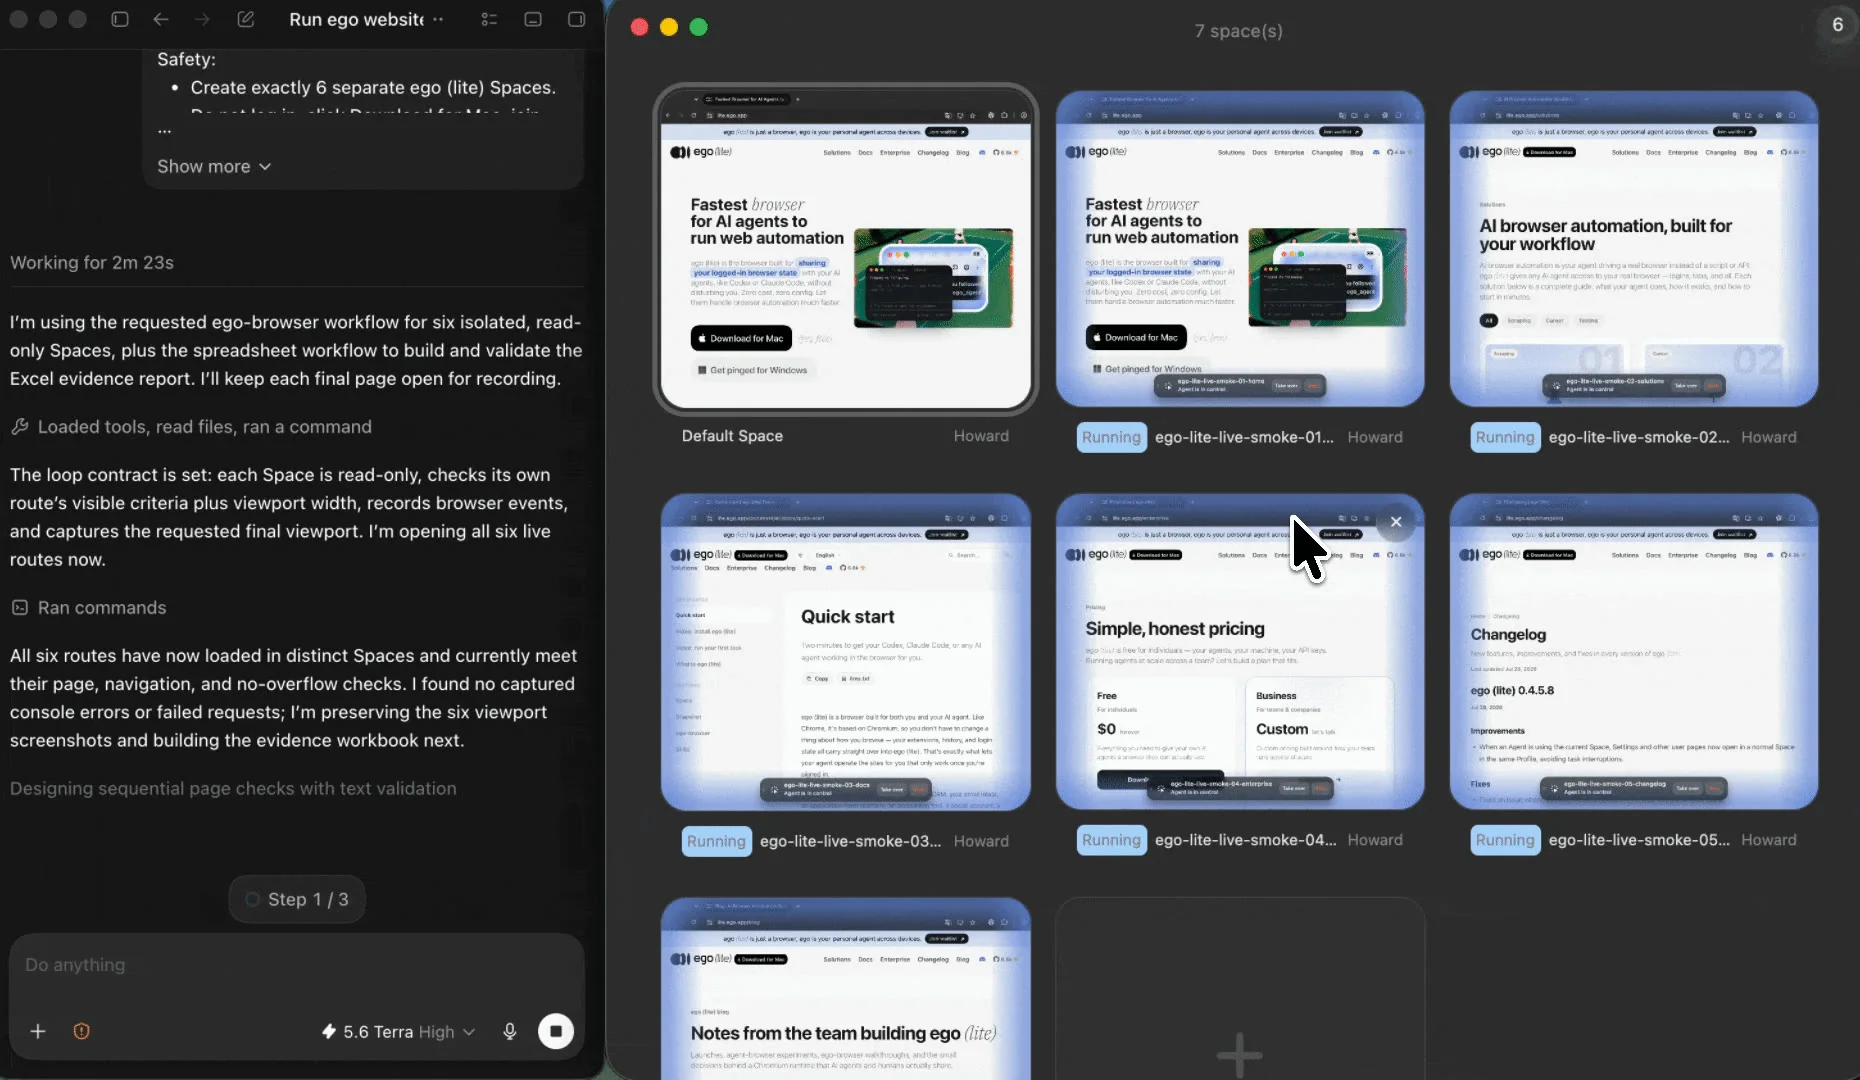
Task: Click the 'Working for 2m 23s' status
Action: click(92, 262)
